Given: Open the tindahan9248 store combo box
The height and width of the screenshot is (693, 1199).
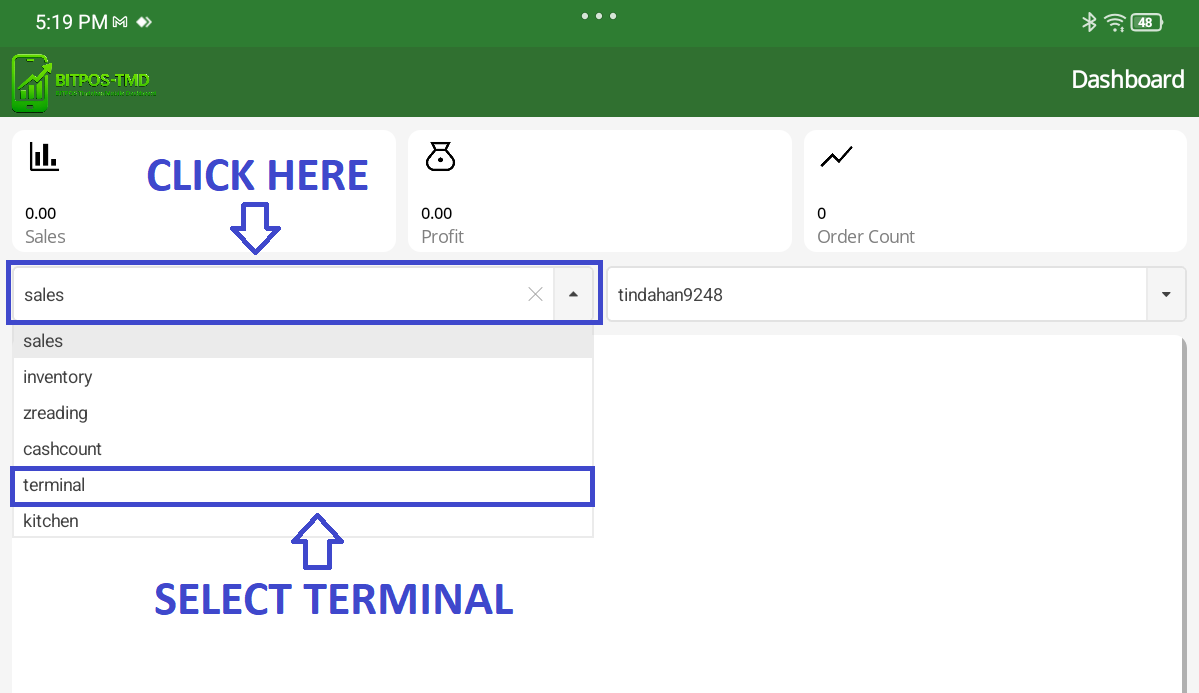Looking at the screenshot, I should click(878, 294).
